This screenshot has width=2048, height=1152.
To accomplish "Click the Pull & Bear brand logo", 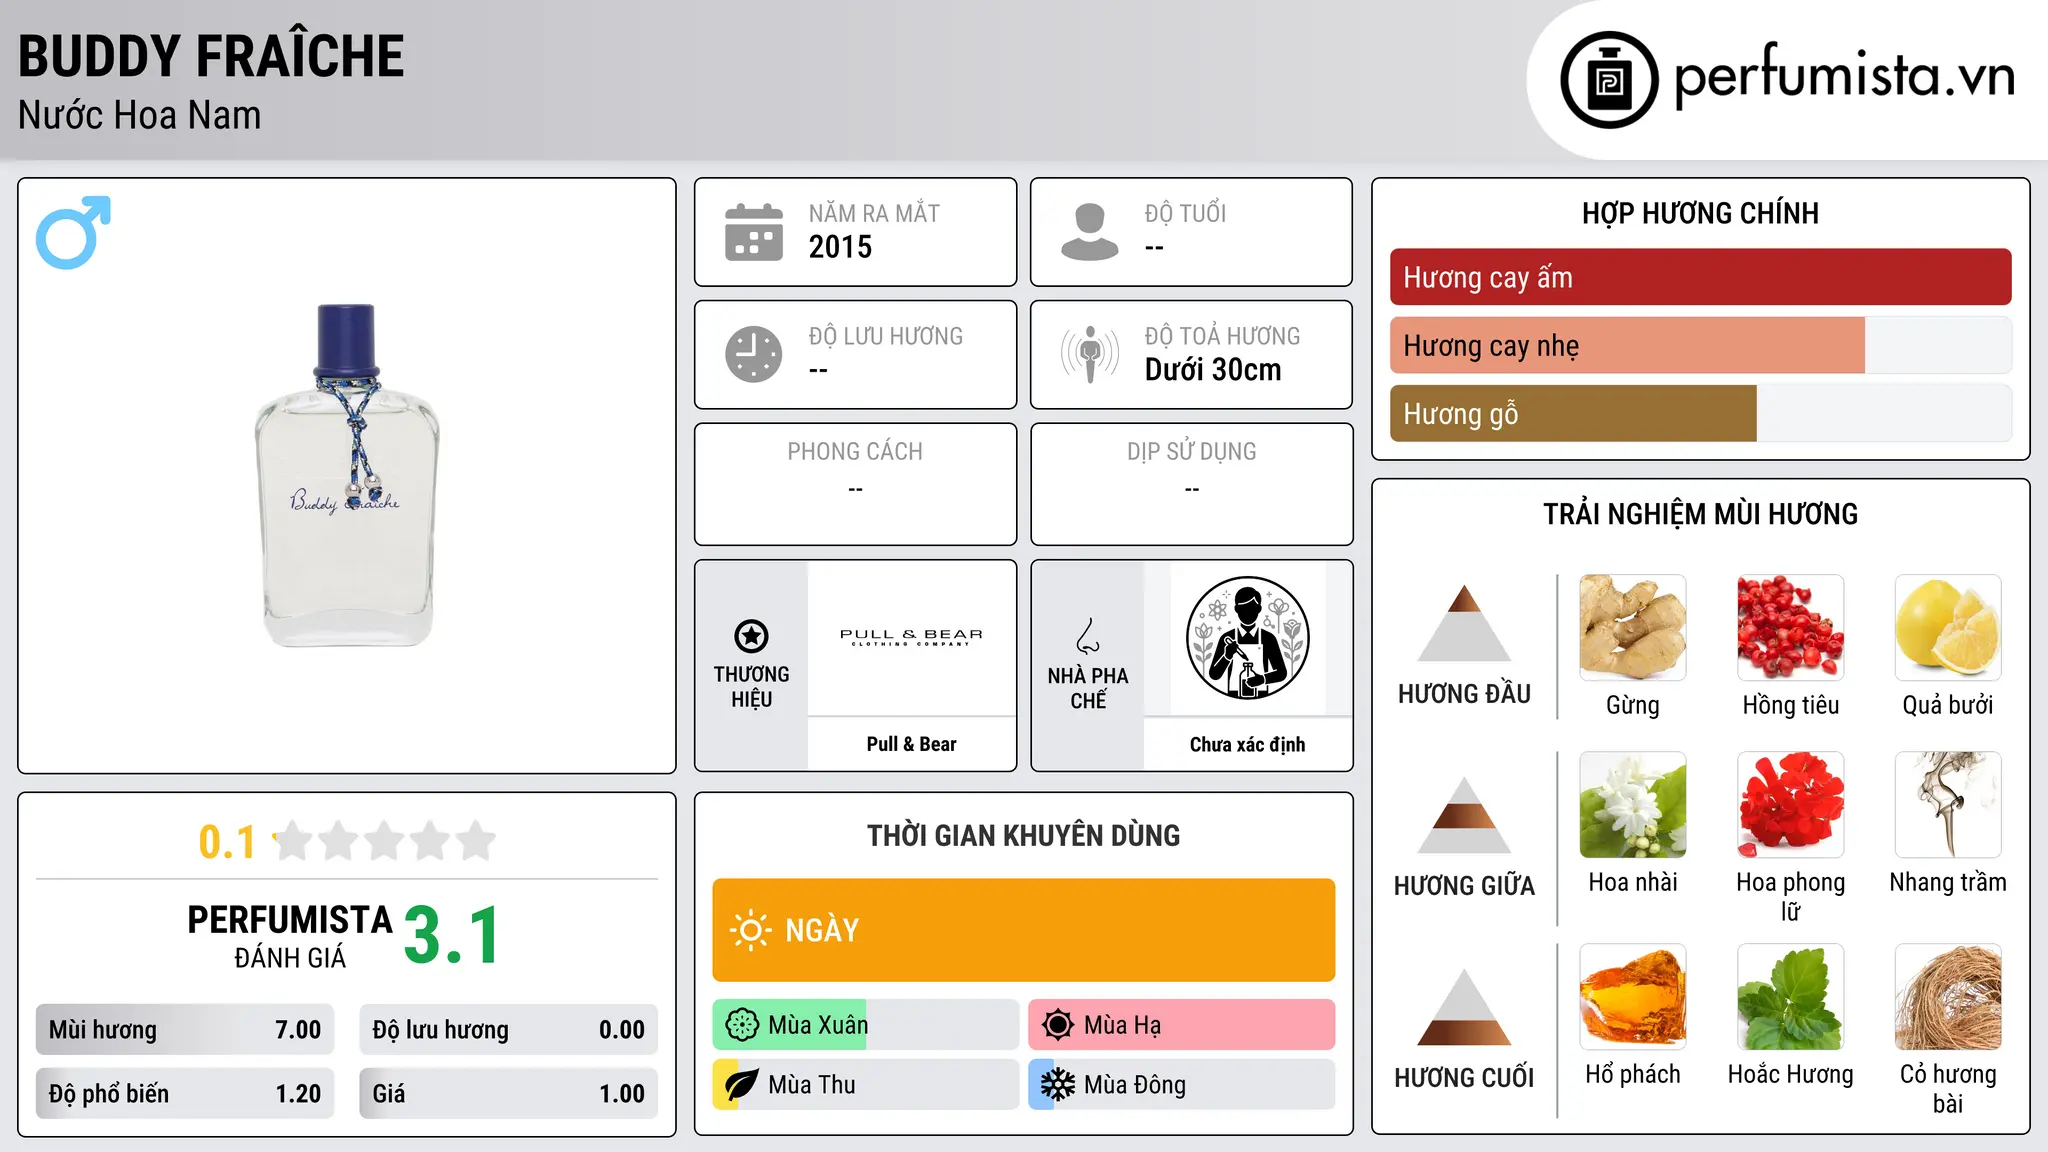I will click(911, 637).
